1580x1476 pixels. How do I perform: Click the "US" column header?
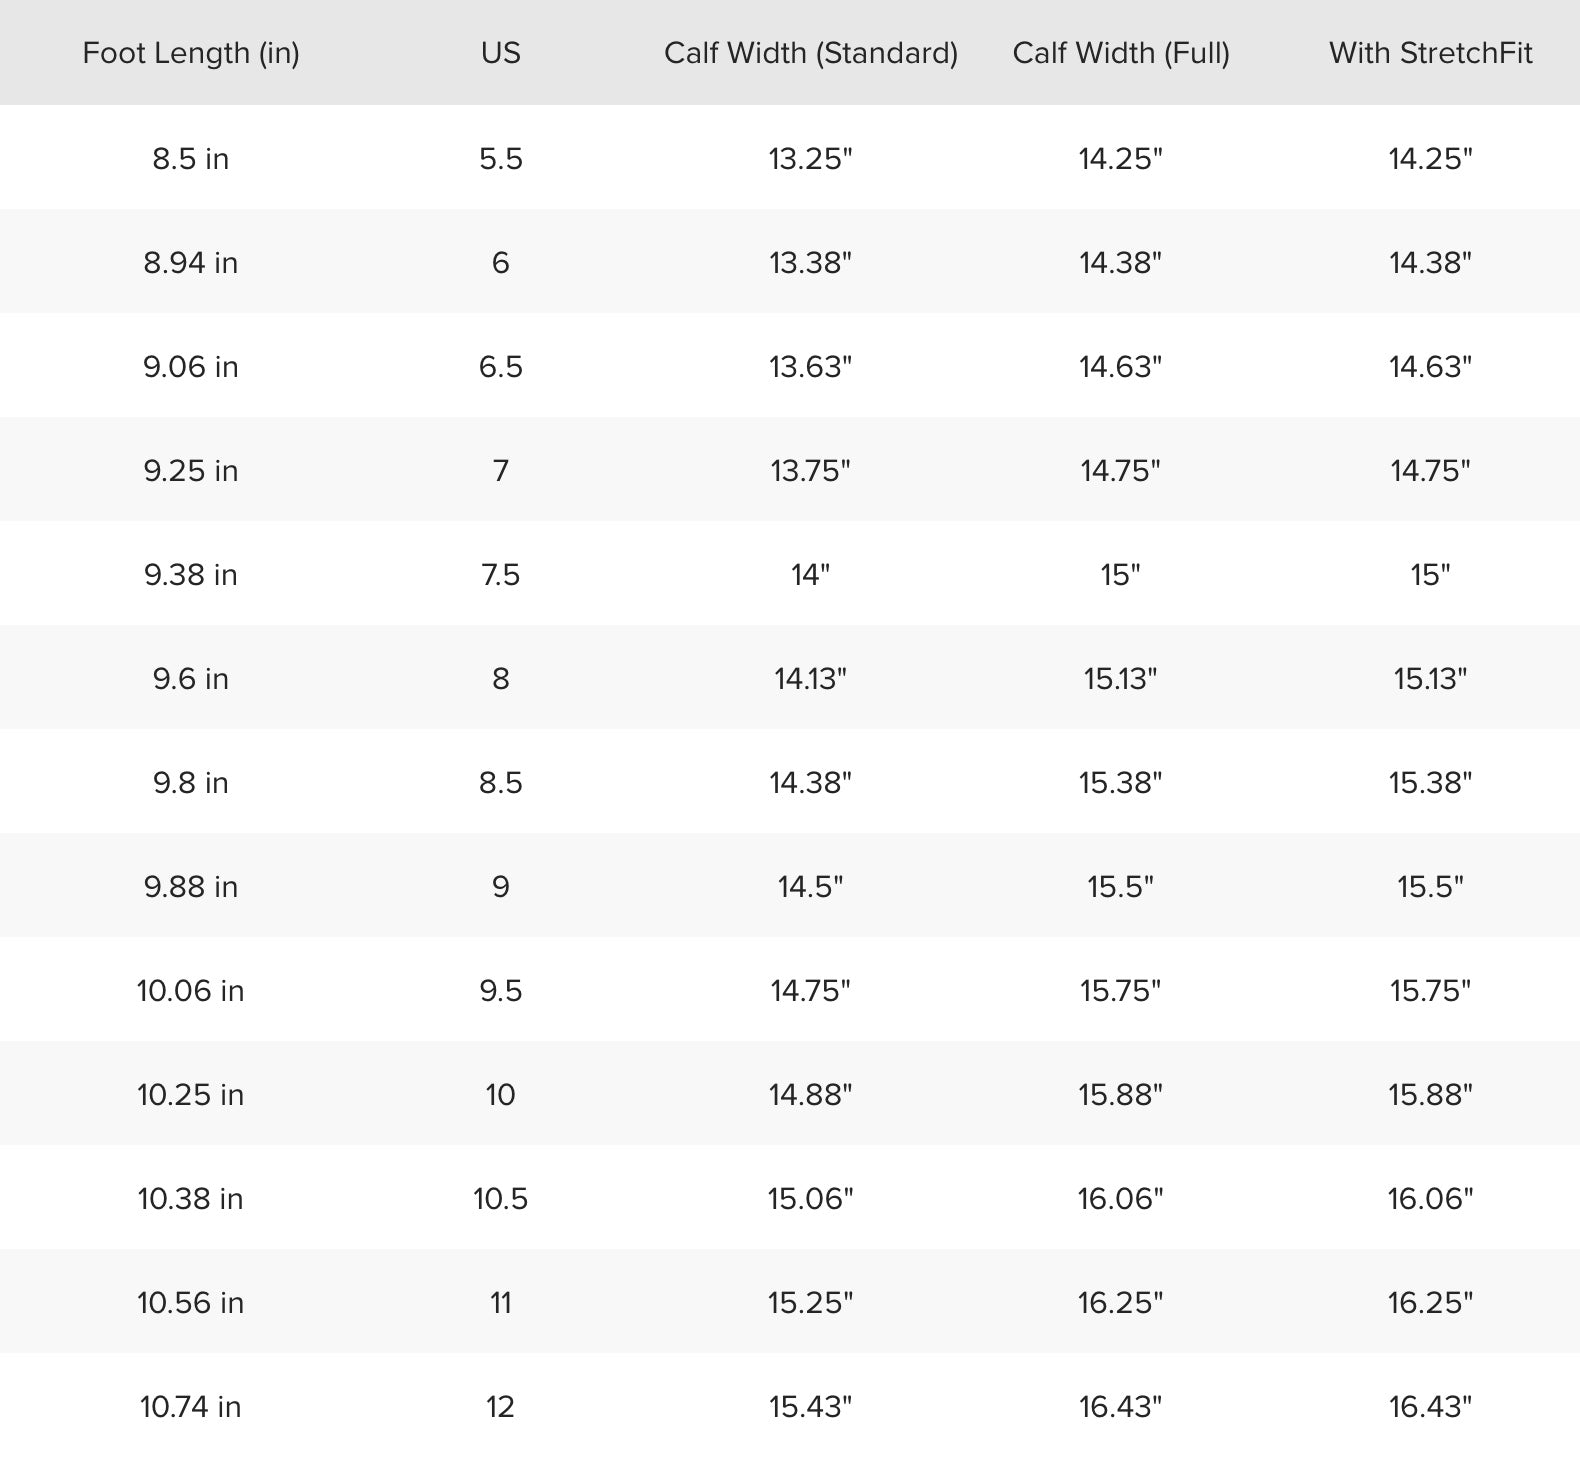(500, 53)
